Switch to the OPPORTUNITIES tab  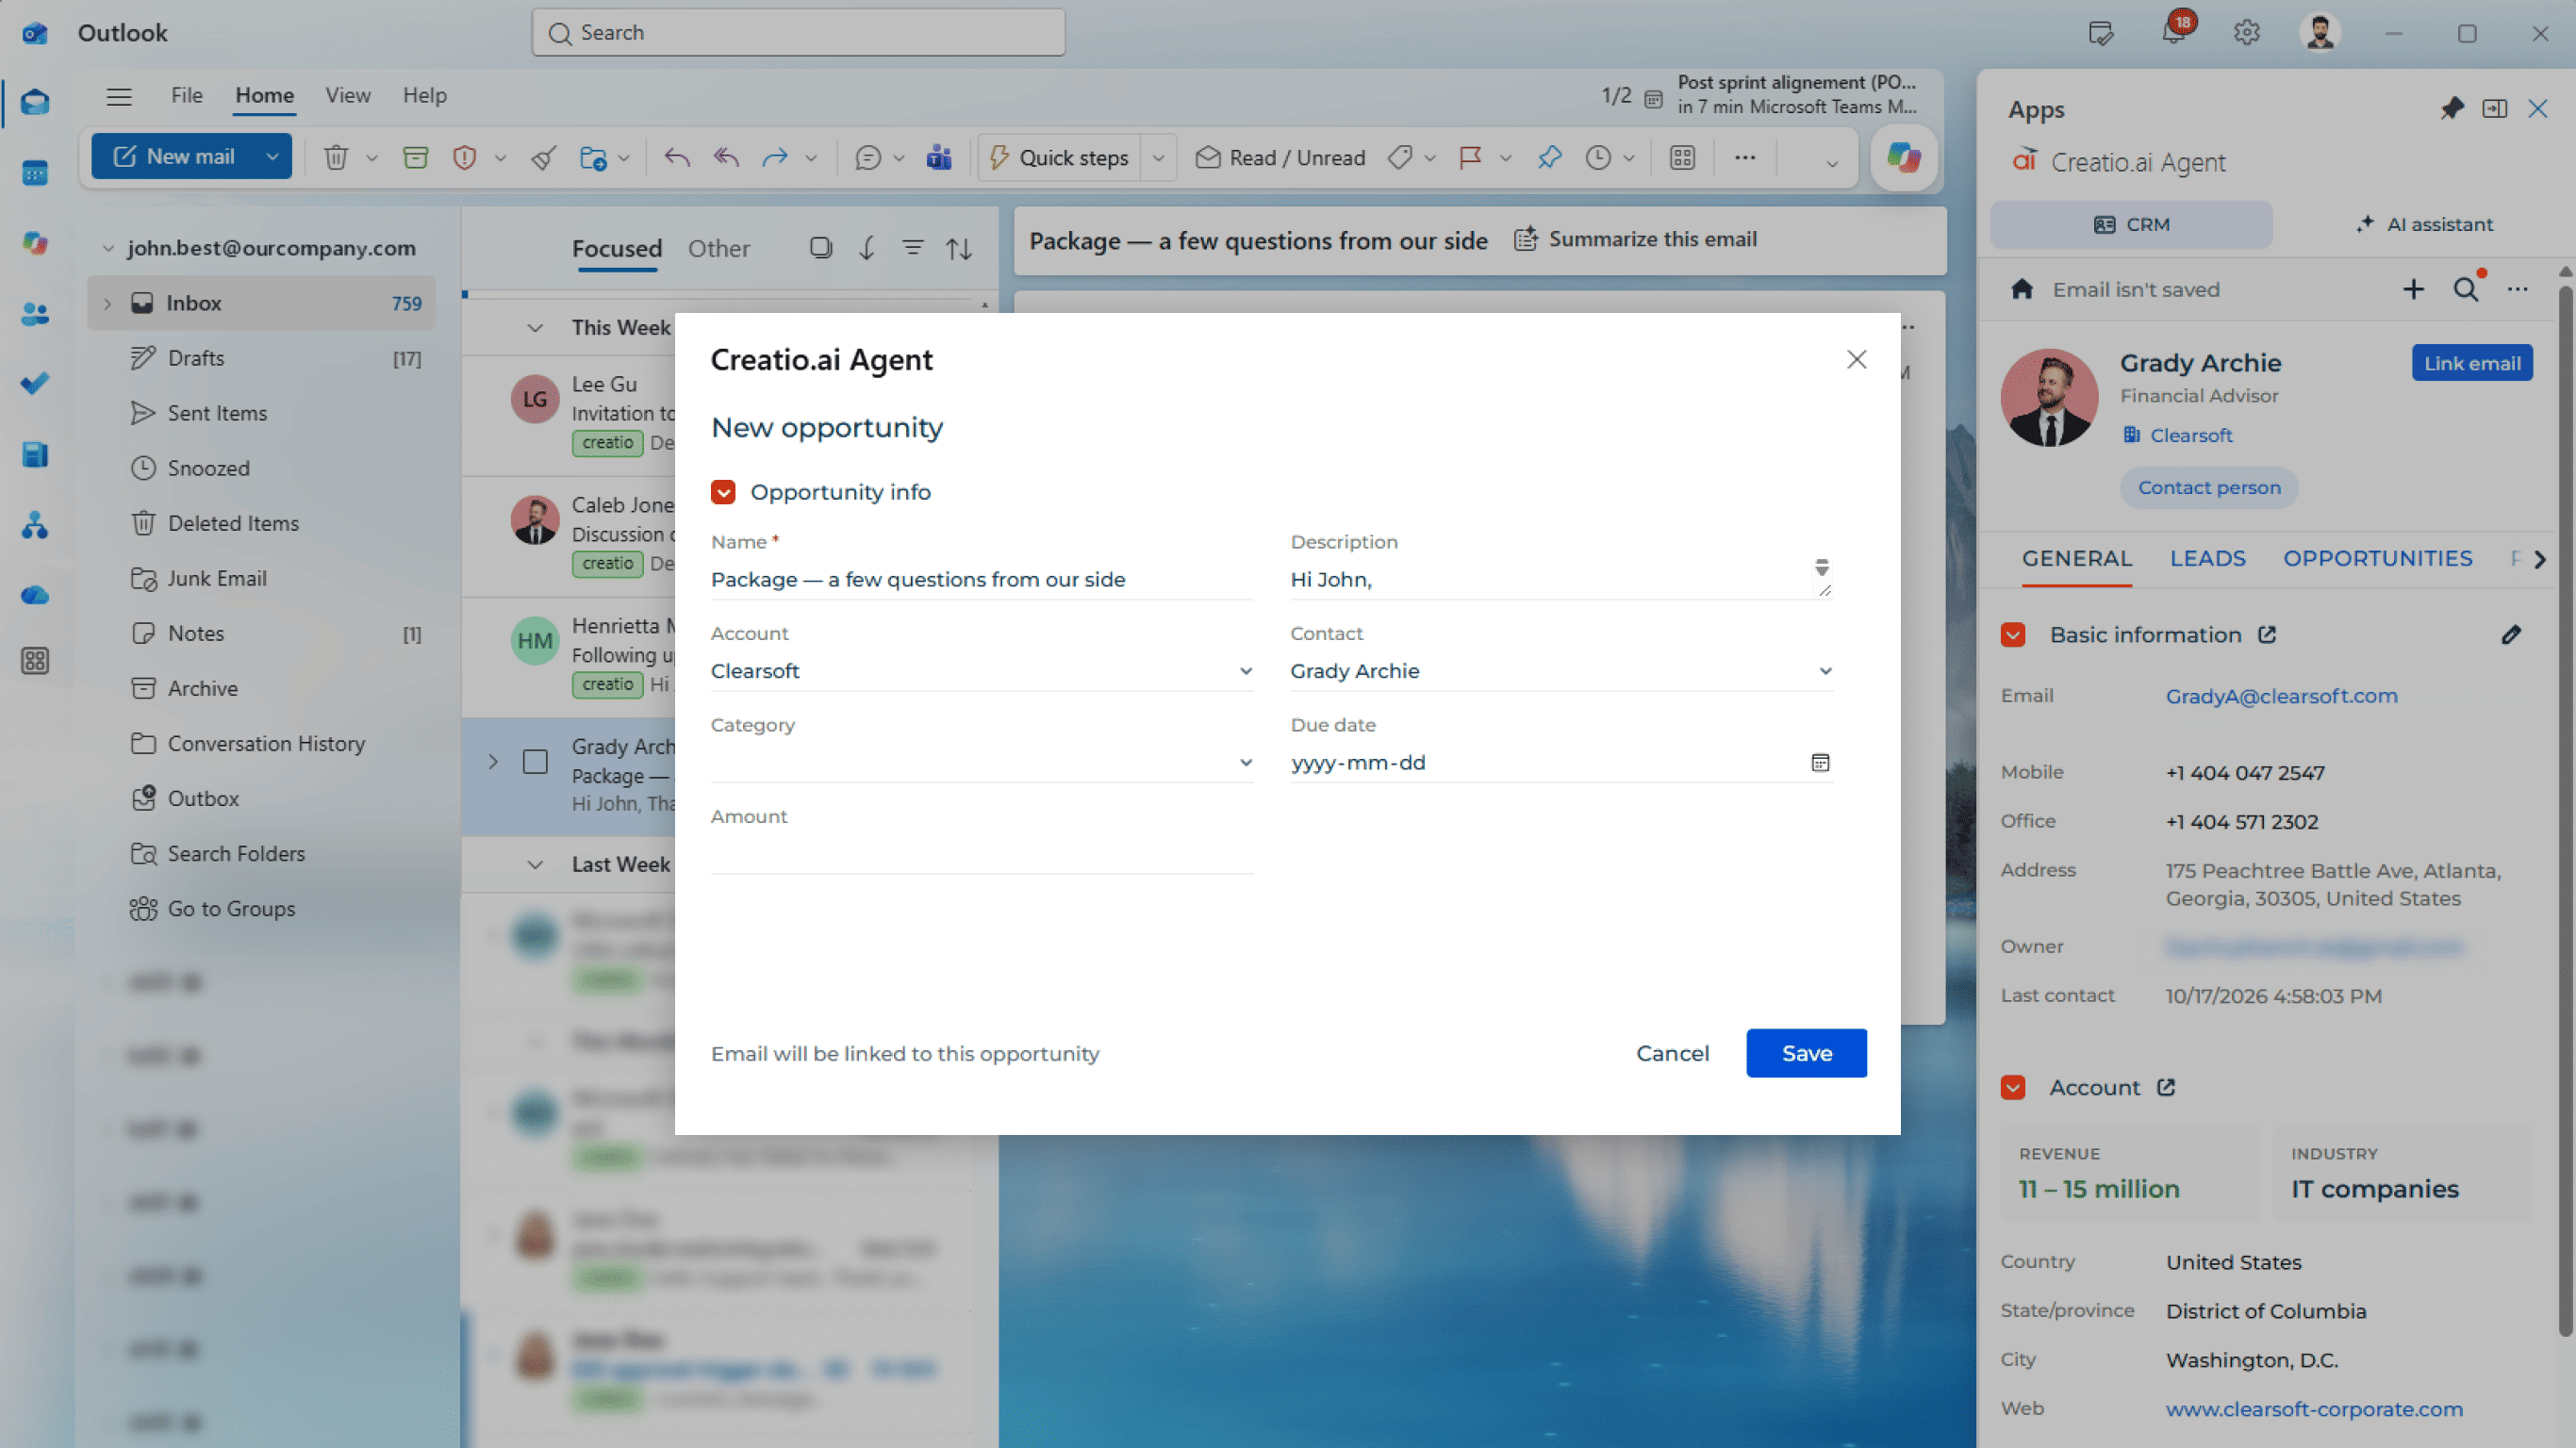[2377, 559]
